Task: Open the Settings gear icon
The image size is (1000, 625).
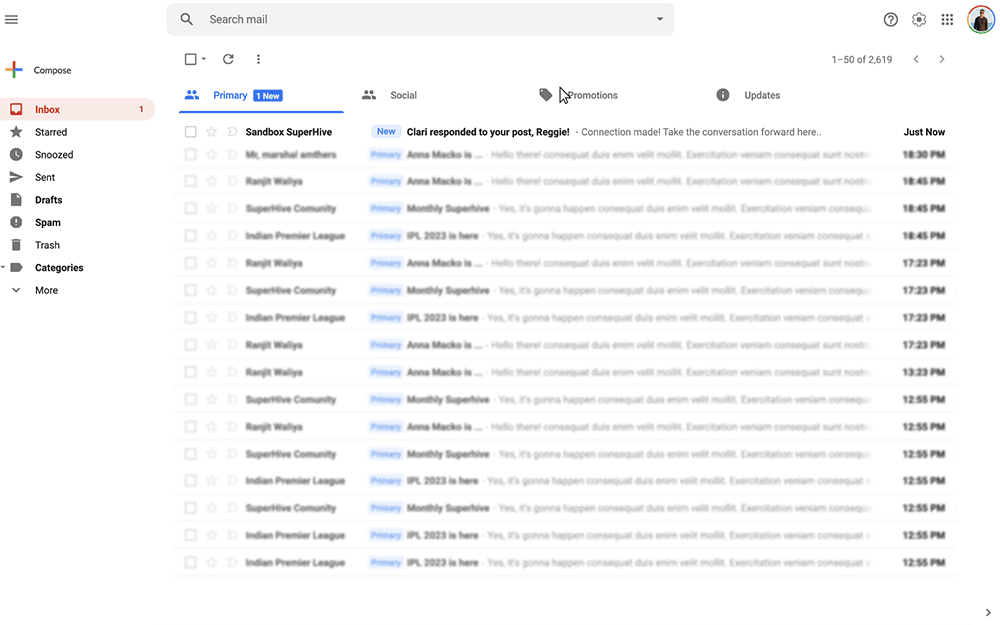Action: click(x=918, y=20)
